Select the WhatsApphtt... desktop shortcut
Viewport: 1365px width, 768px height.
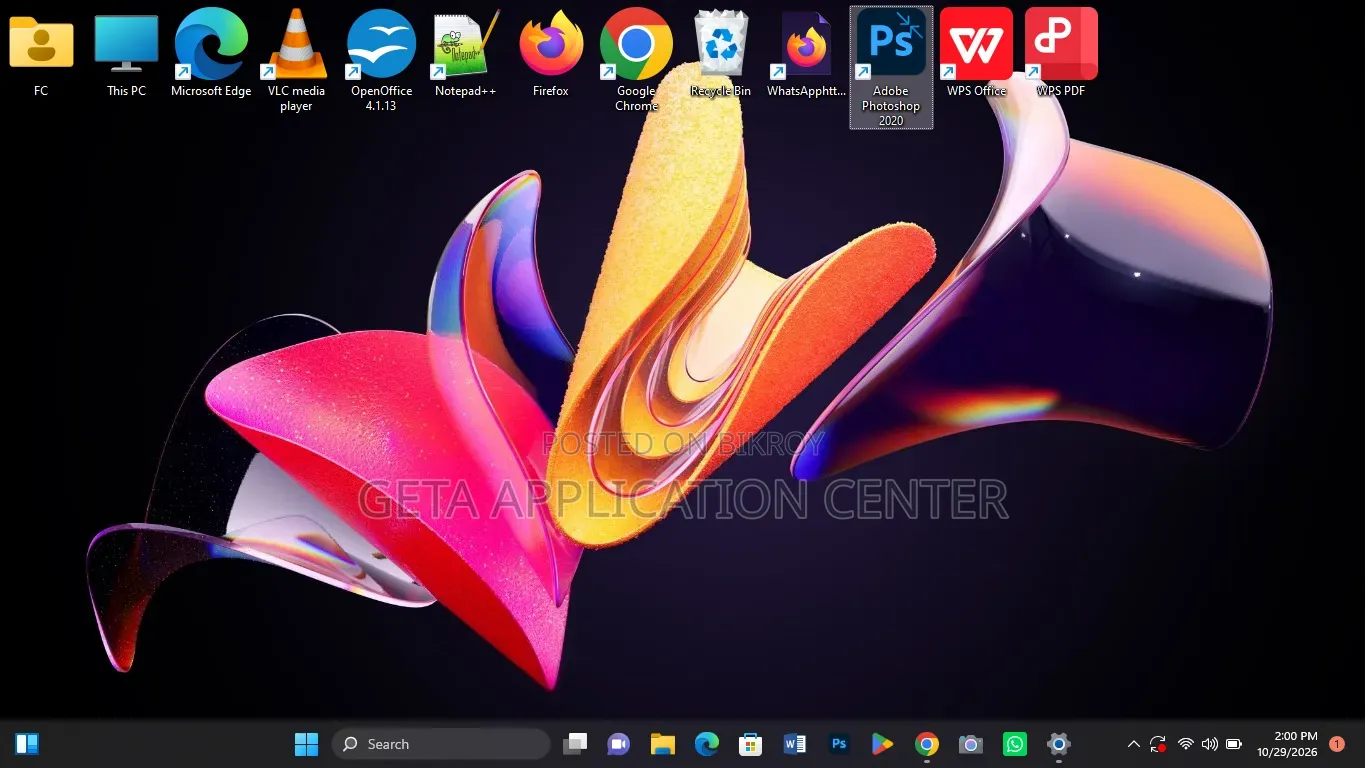point(806,52)
